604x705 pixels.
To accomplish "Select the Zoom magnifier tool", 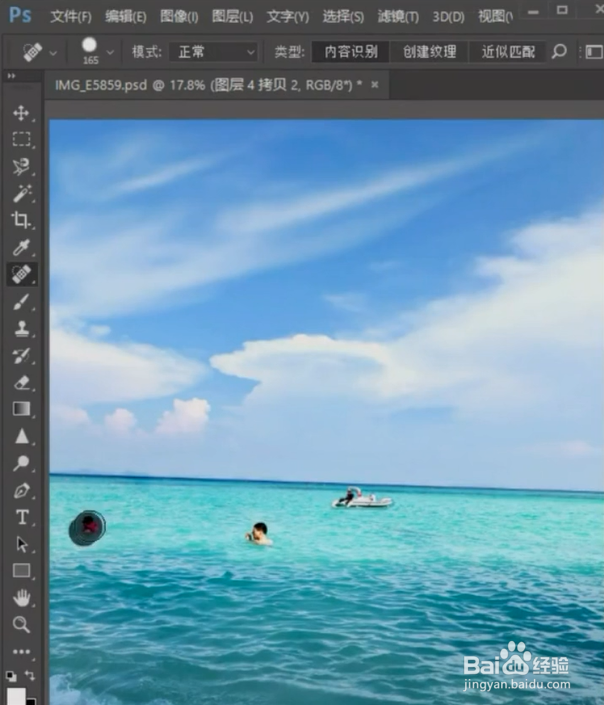I will [x=21, y=625].
